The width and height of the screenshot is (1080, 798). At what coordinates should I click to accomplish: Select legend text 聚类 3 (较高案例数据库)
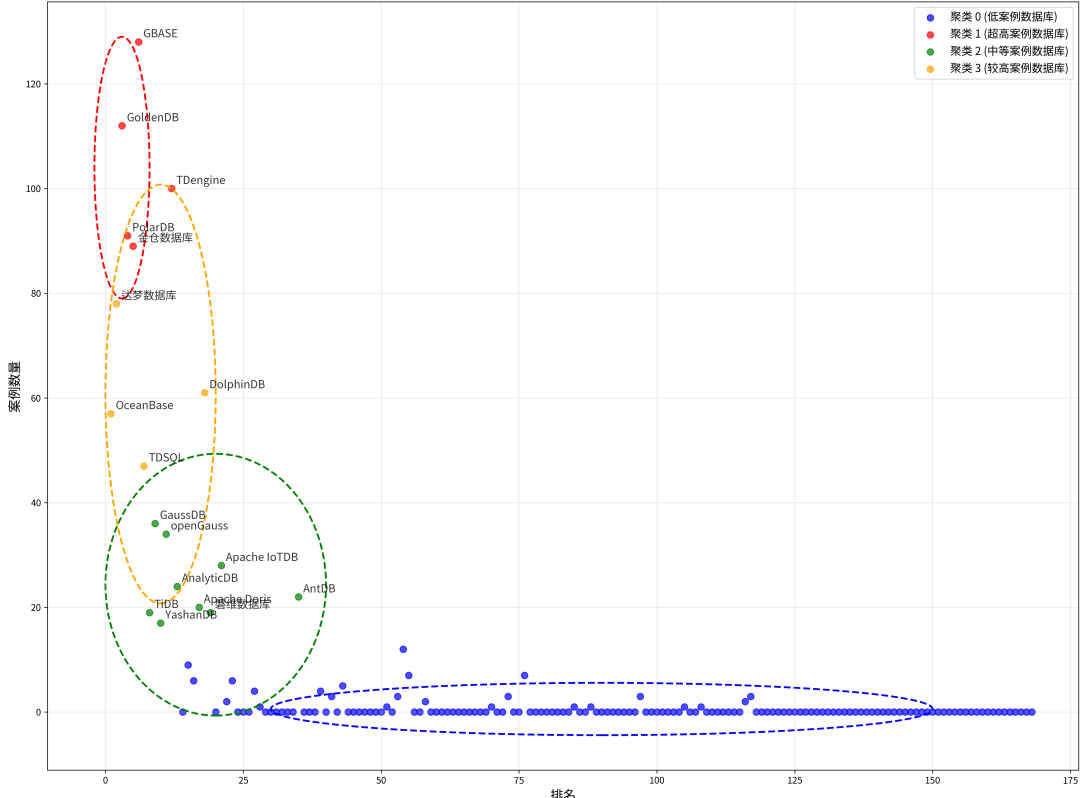coord(1009,68)
